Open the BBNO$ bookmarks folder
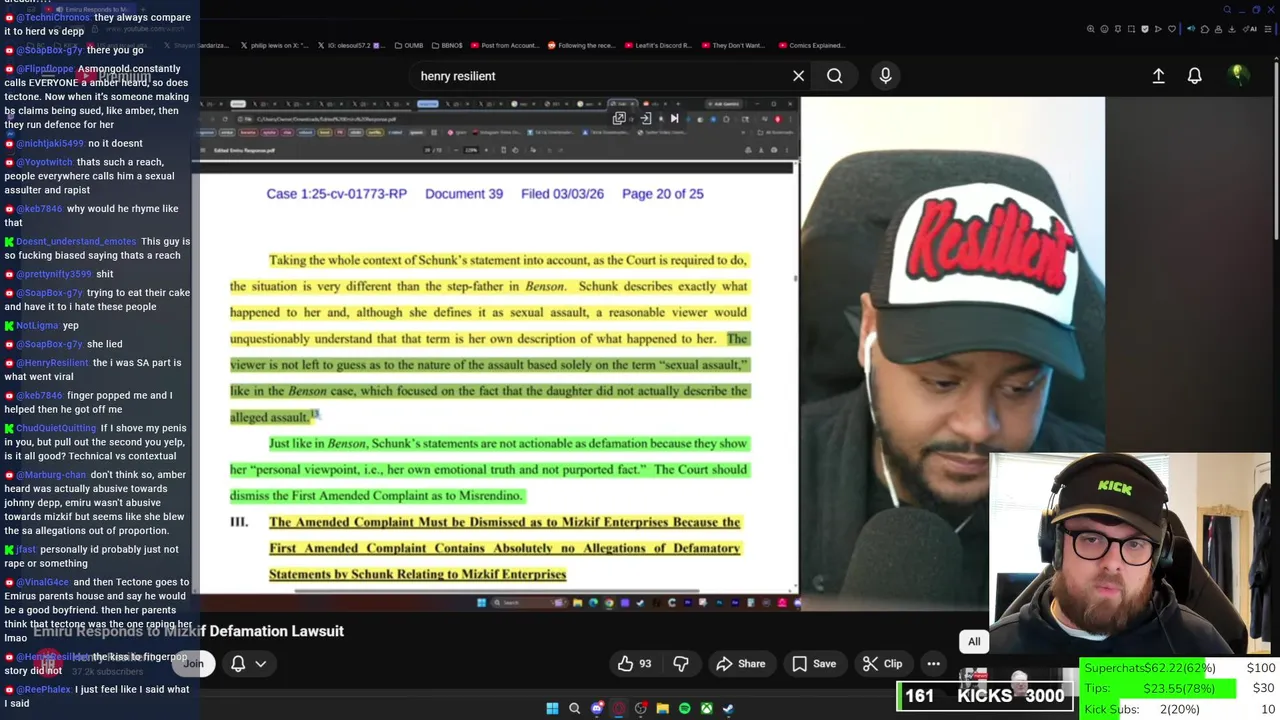Screen dimensions: 1280x720 tap(446, 45)
